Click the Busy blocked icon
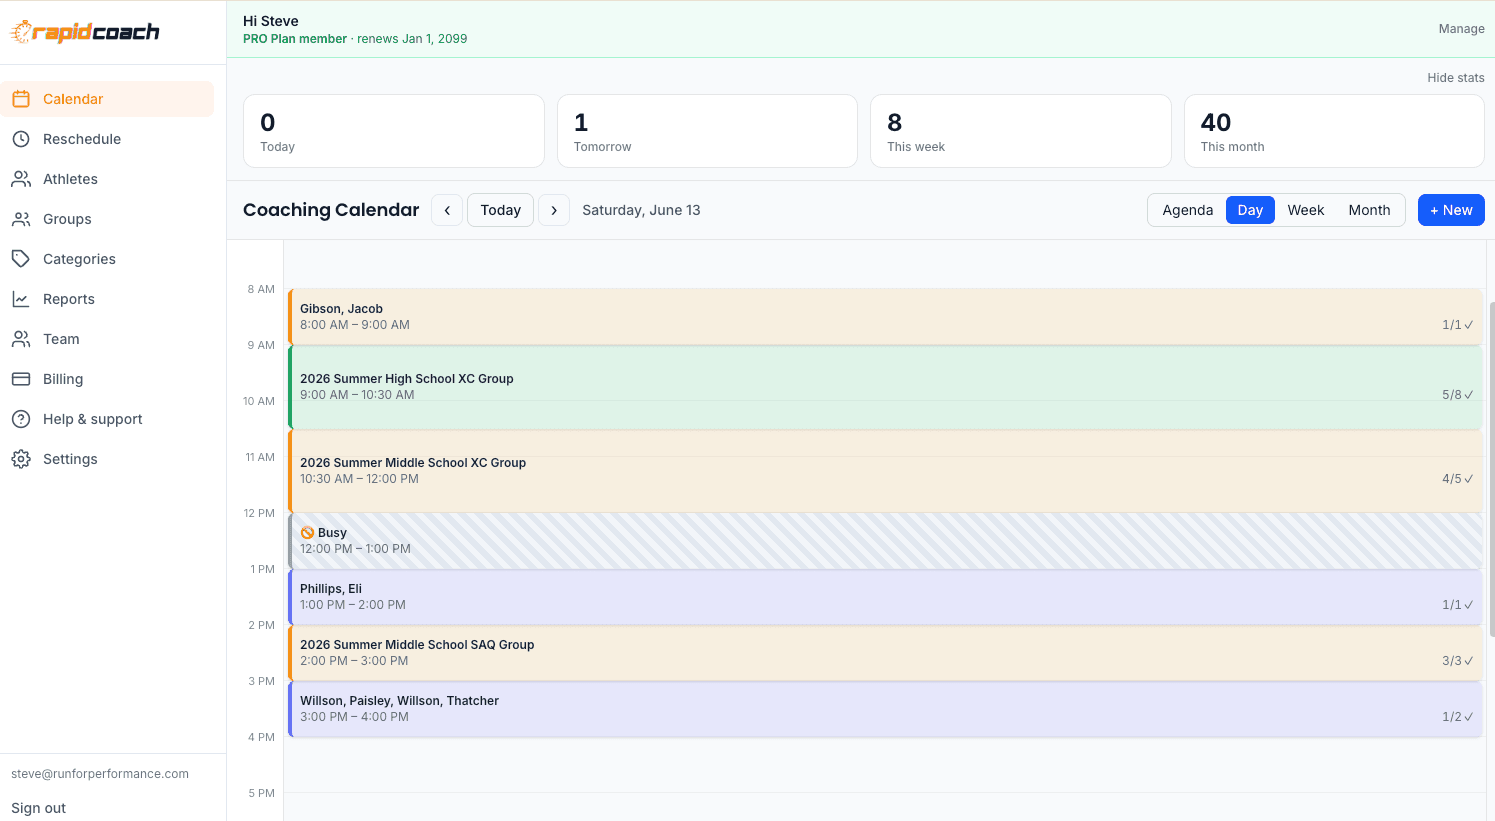The height and width of the screenshot is (821, 1495). (x=307, y=533)
